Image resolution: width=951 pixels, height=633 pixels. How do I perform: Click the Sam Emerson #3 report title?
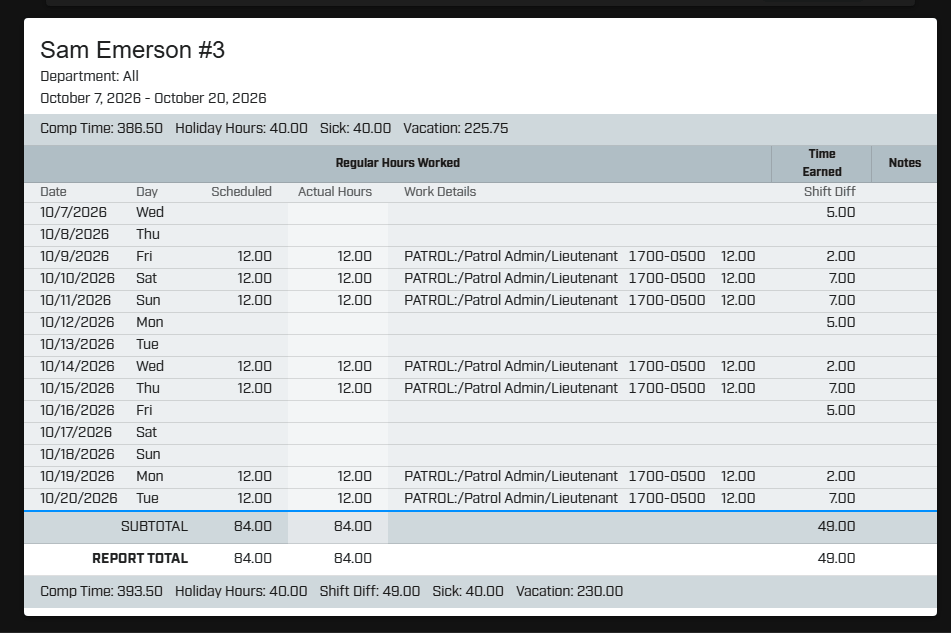coord(132,50)
